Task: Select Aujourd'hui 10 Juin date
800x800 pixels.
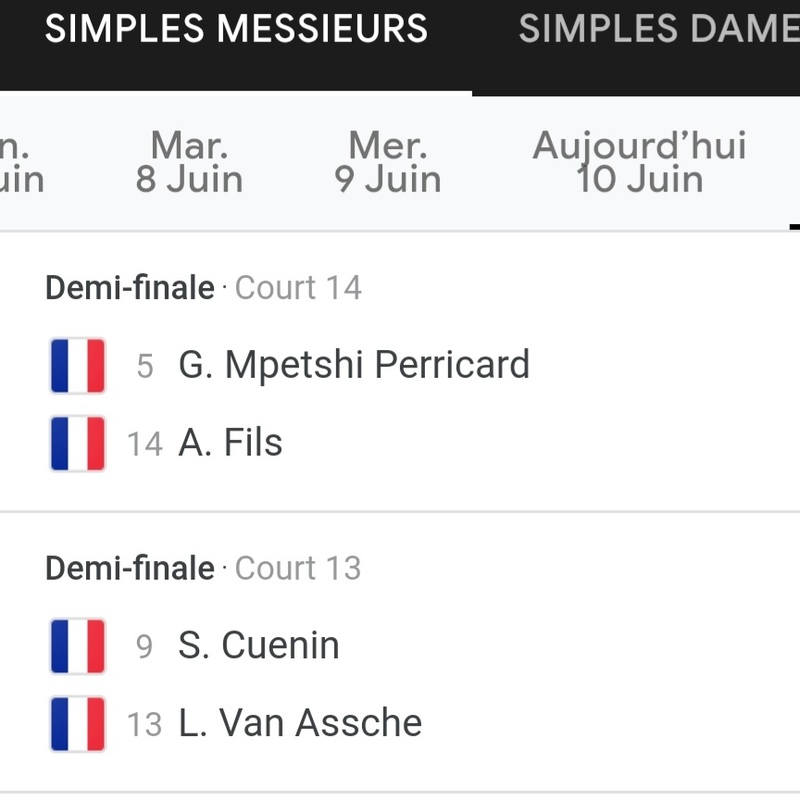Action: pyautogui.click(x=639, y=163)
